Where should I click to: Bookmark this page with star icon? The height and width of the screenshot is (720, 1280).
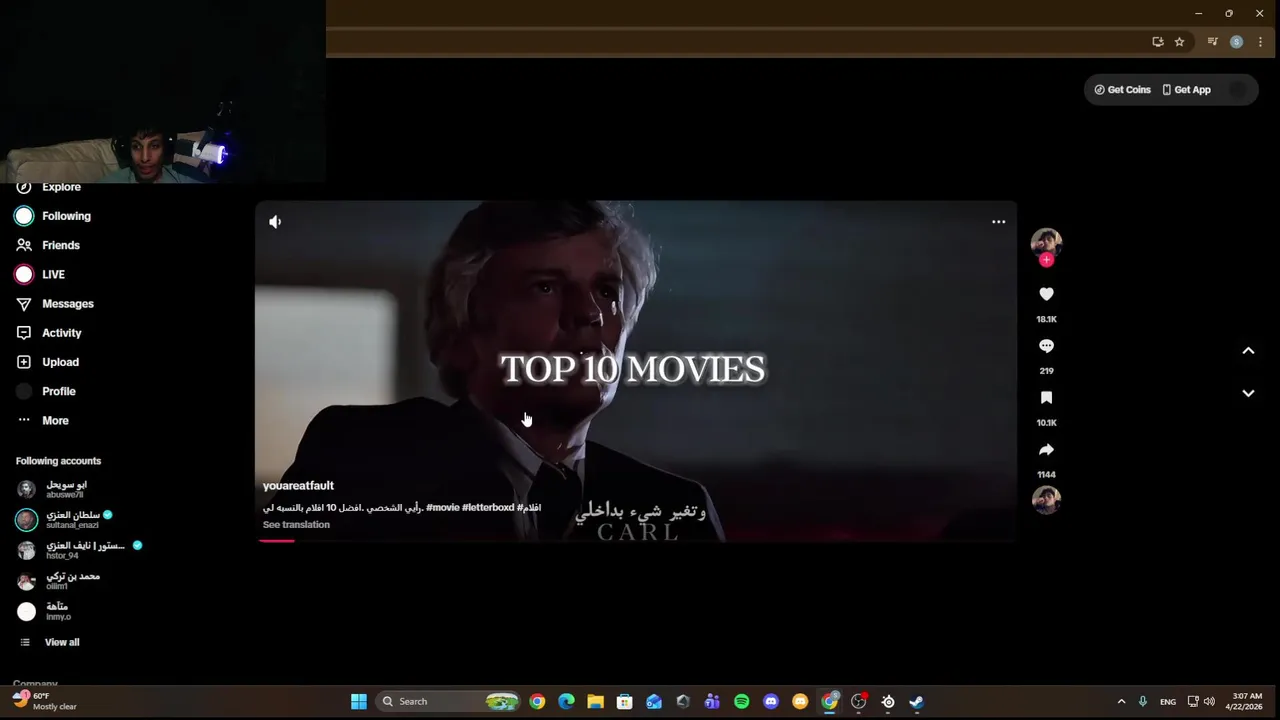(1179, 42)
